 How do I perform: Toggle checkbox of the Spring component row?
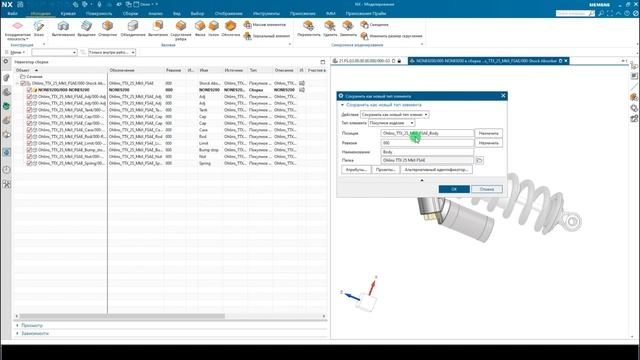tap(29, 163)
